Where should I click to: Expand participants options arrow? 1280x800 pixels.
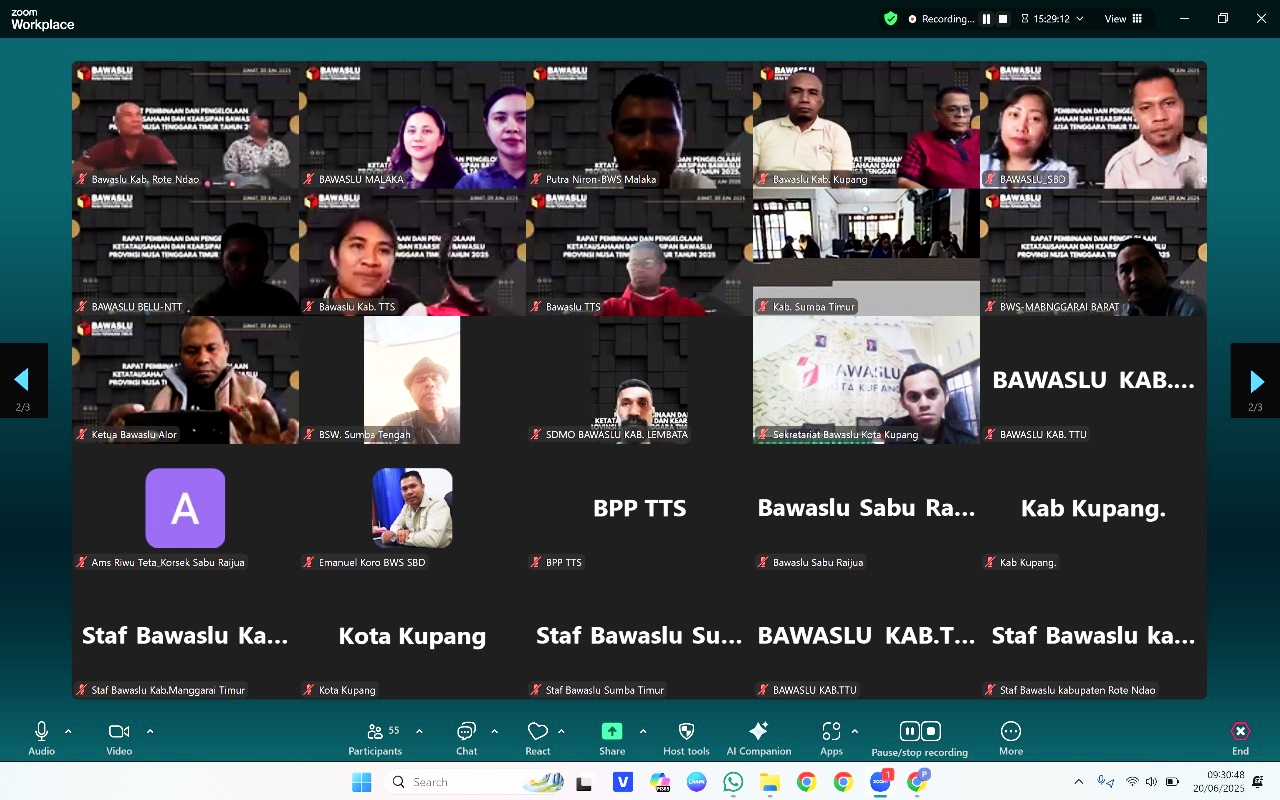tap(419, 731)
